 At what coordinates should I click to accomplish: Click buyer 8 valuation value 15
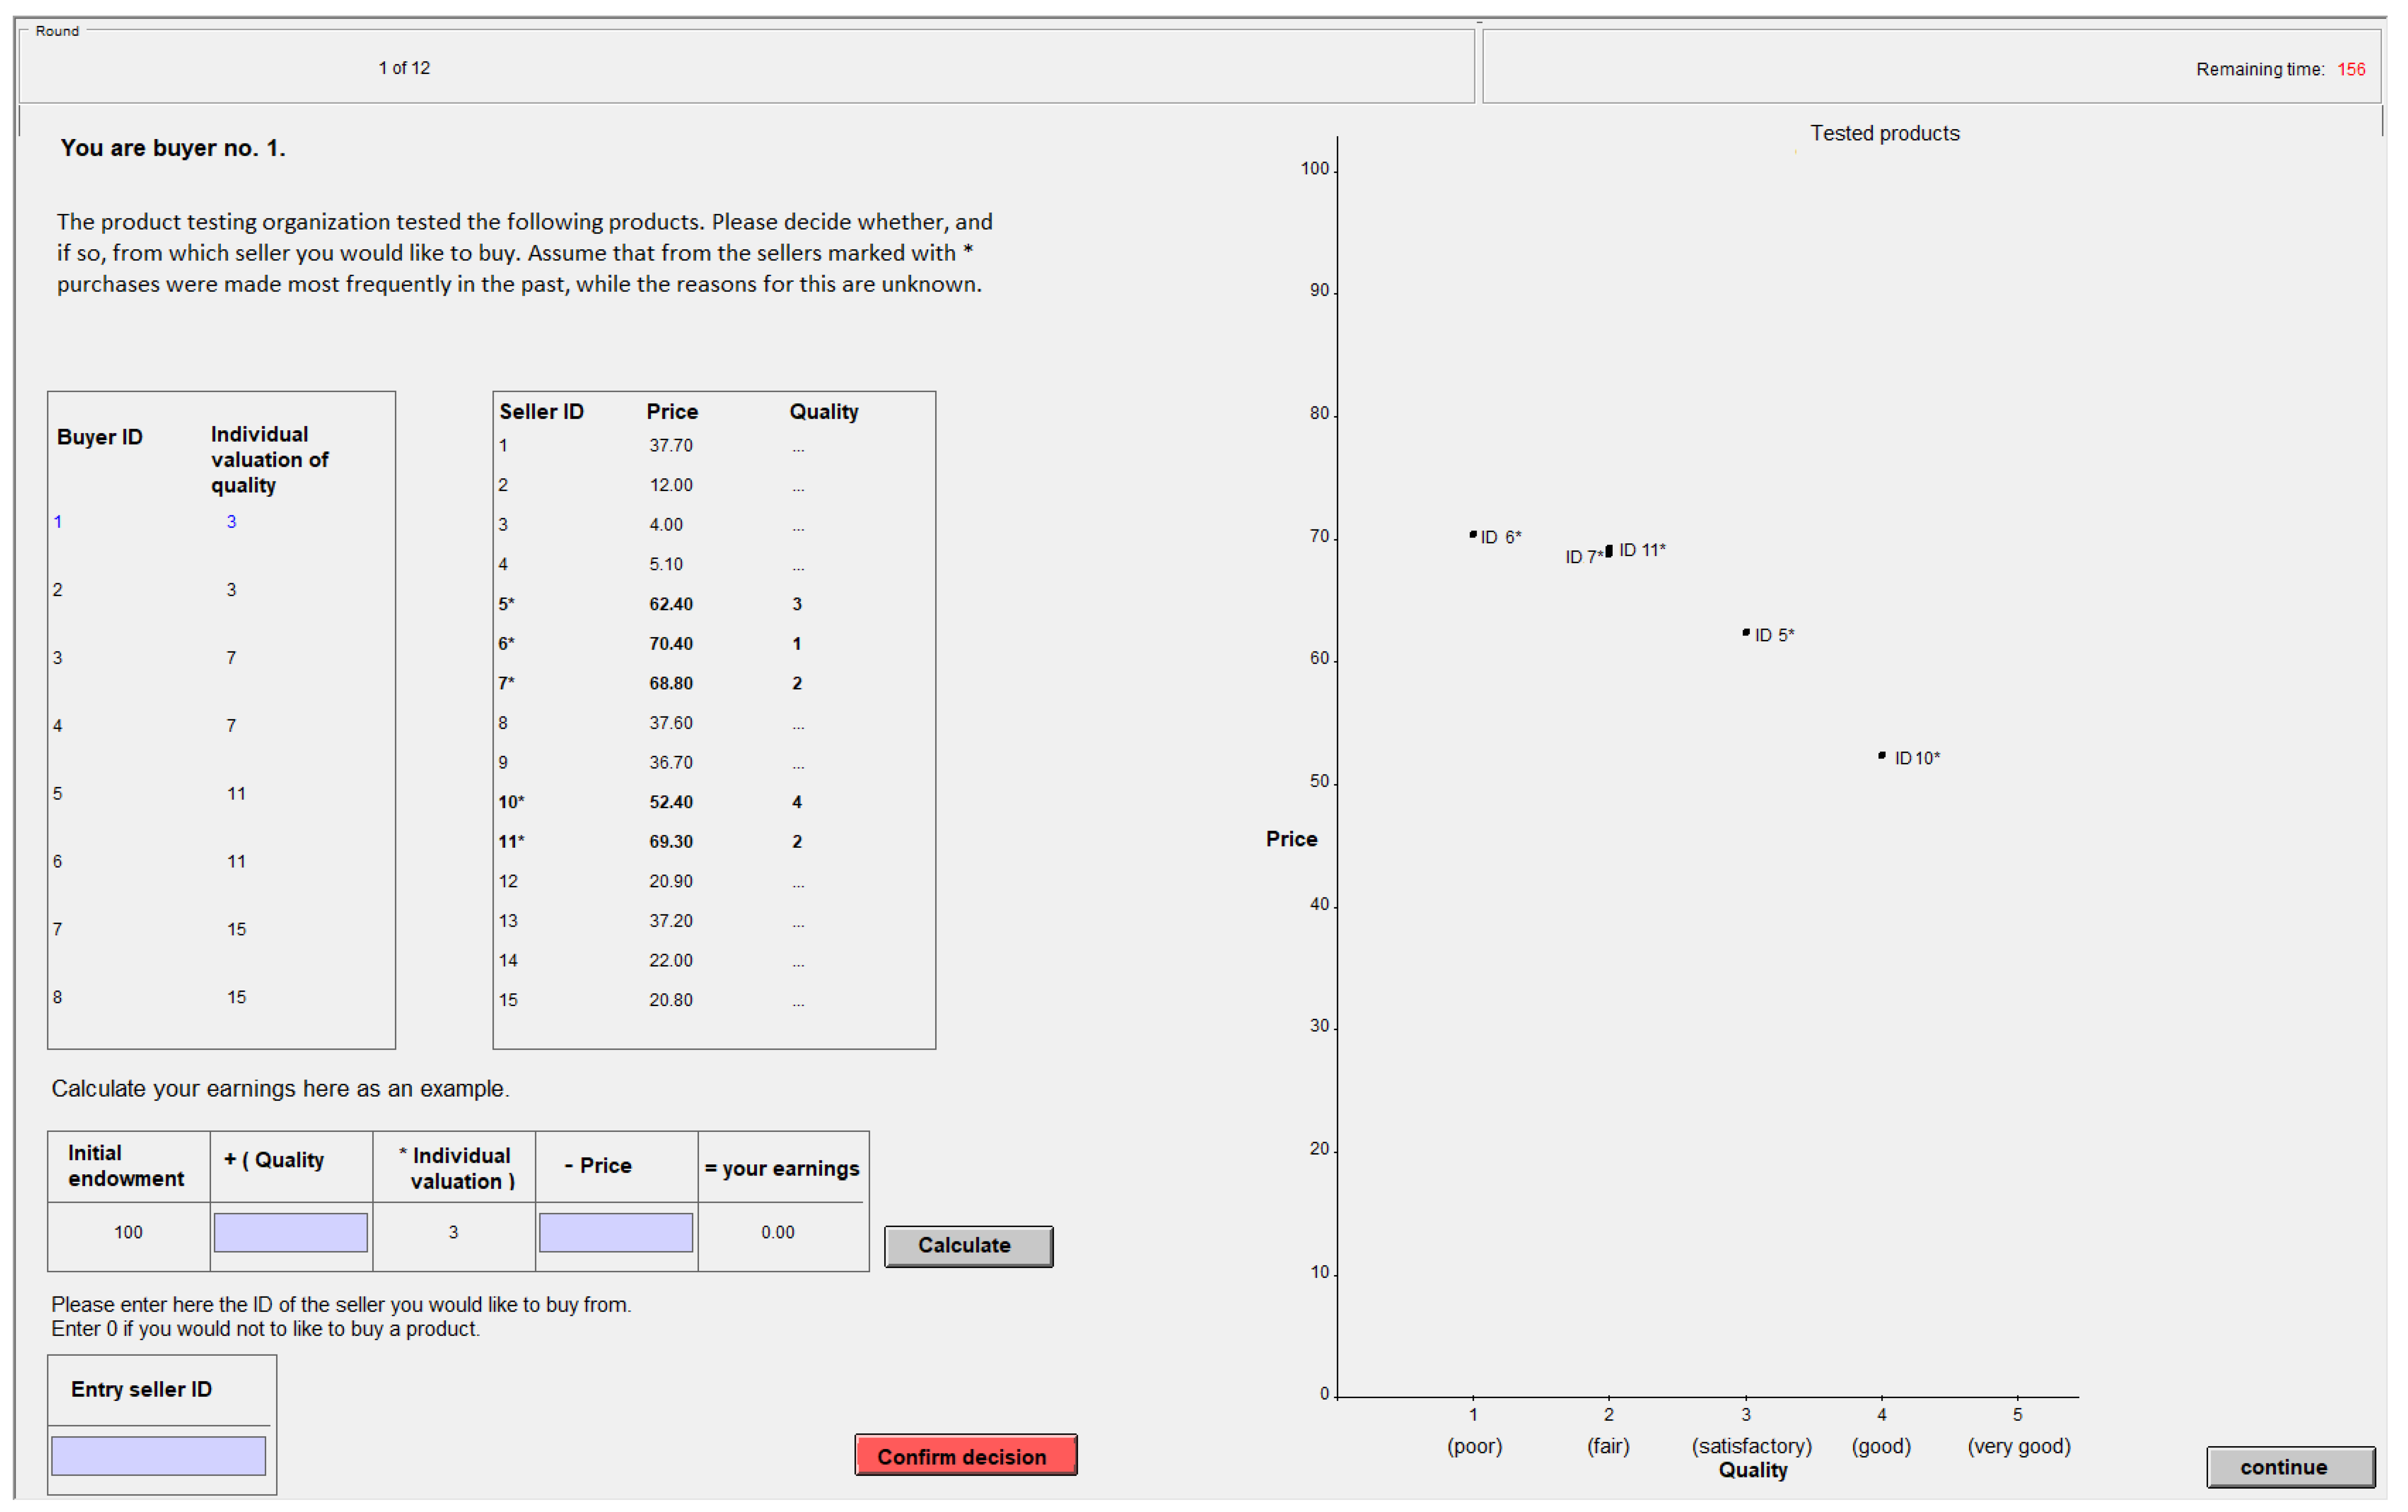click(x=236, y=998)
